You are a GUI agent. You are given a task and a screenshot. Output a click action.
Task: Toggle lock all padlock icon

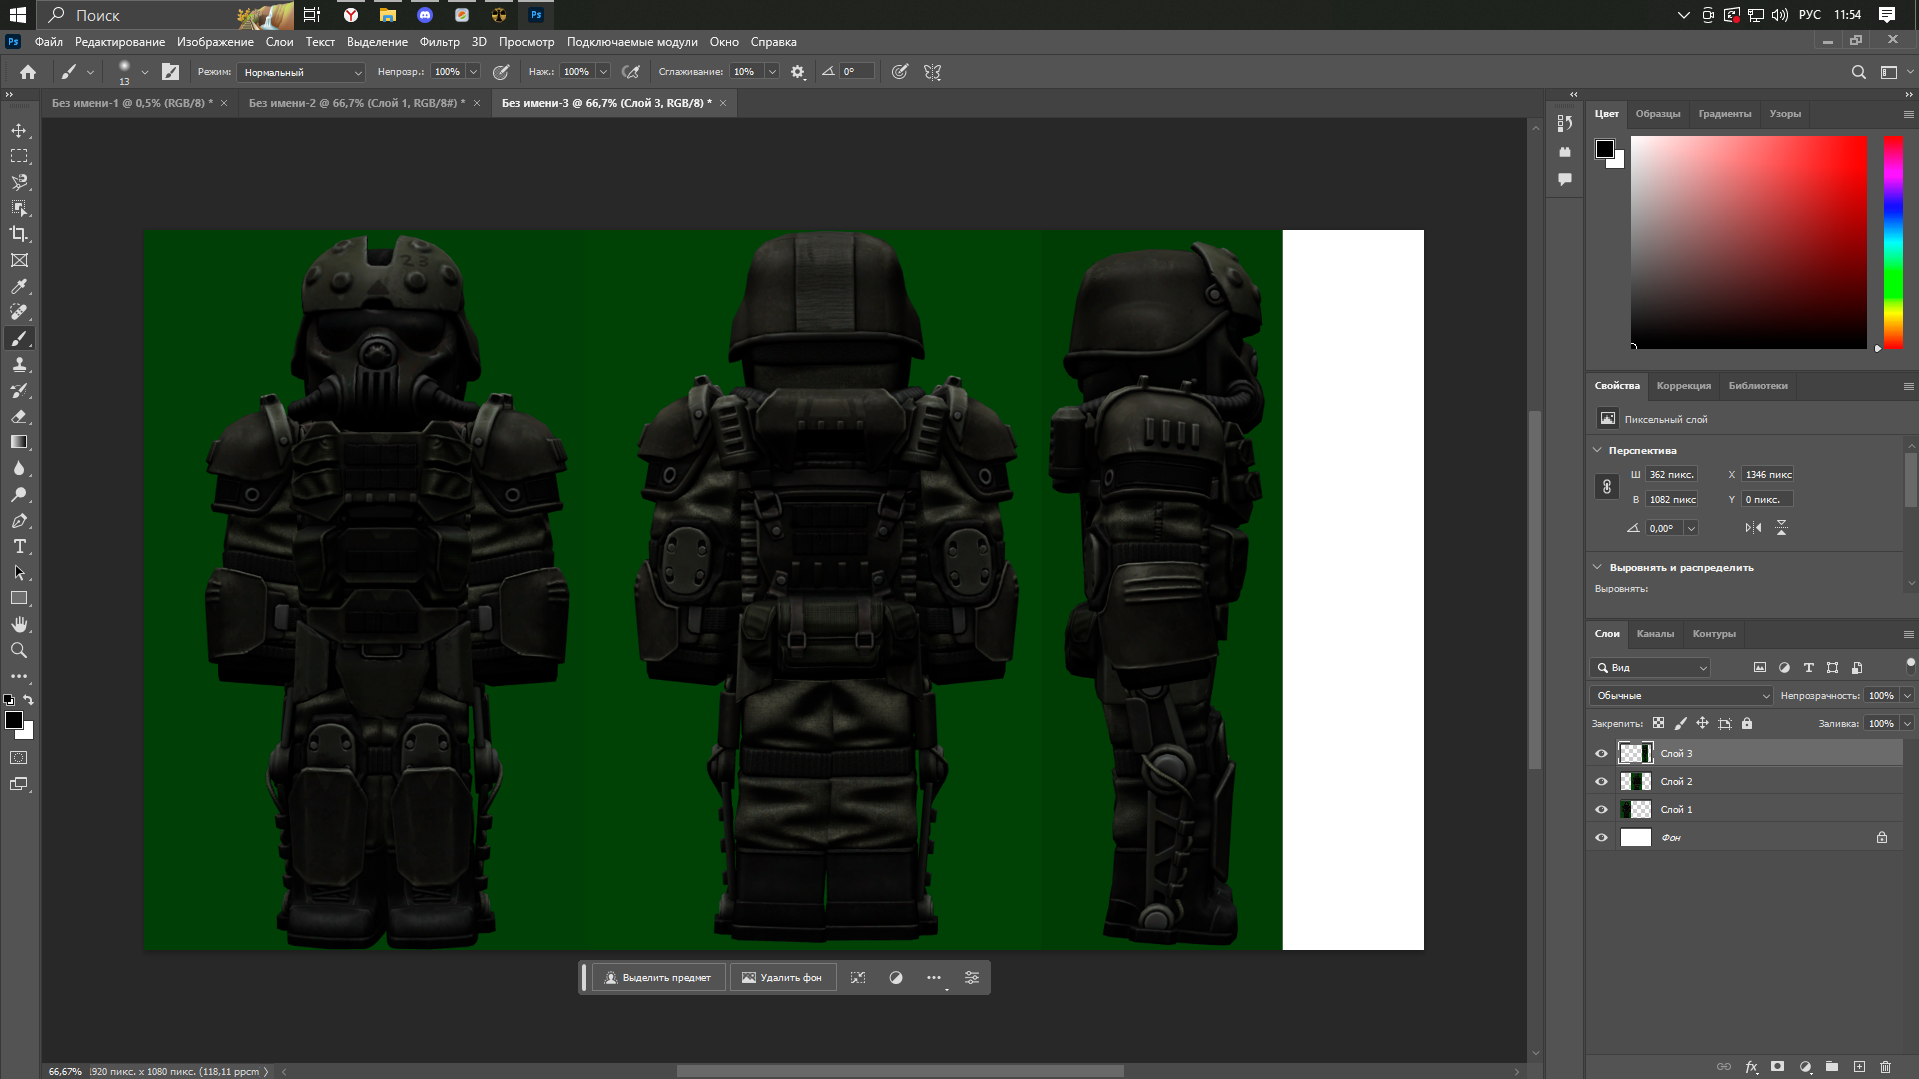1747,723
